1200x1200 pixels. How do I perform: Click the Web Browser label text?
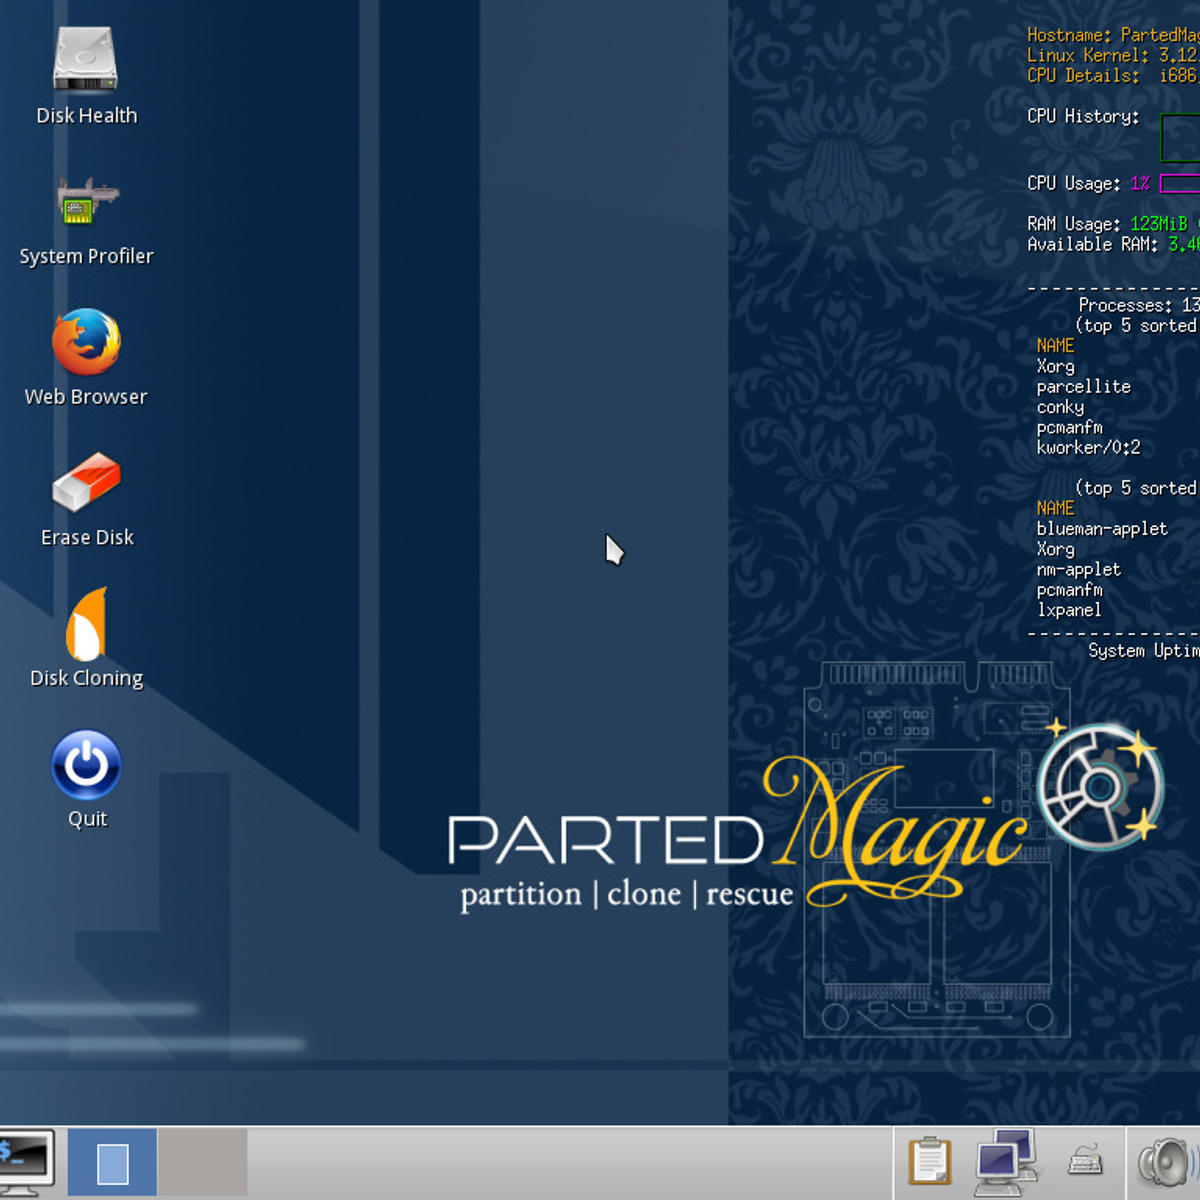tap(86, 397)
